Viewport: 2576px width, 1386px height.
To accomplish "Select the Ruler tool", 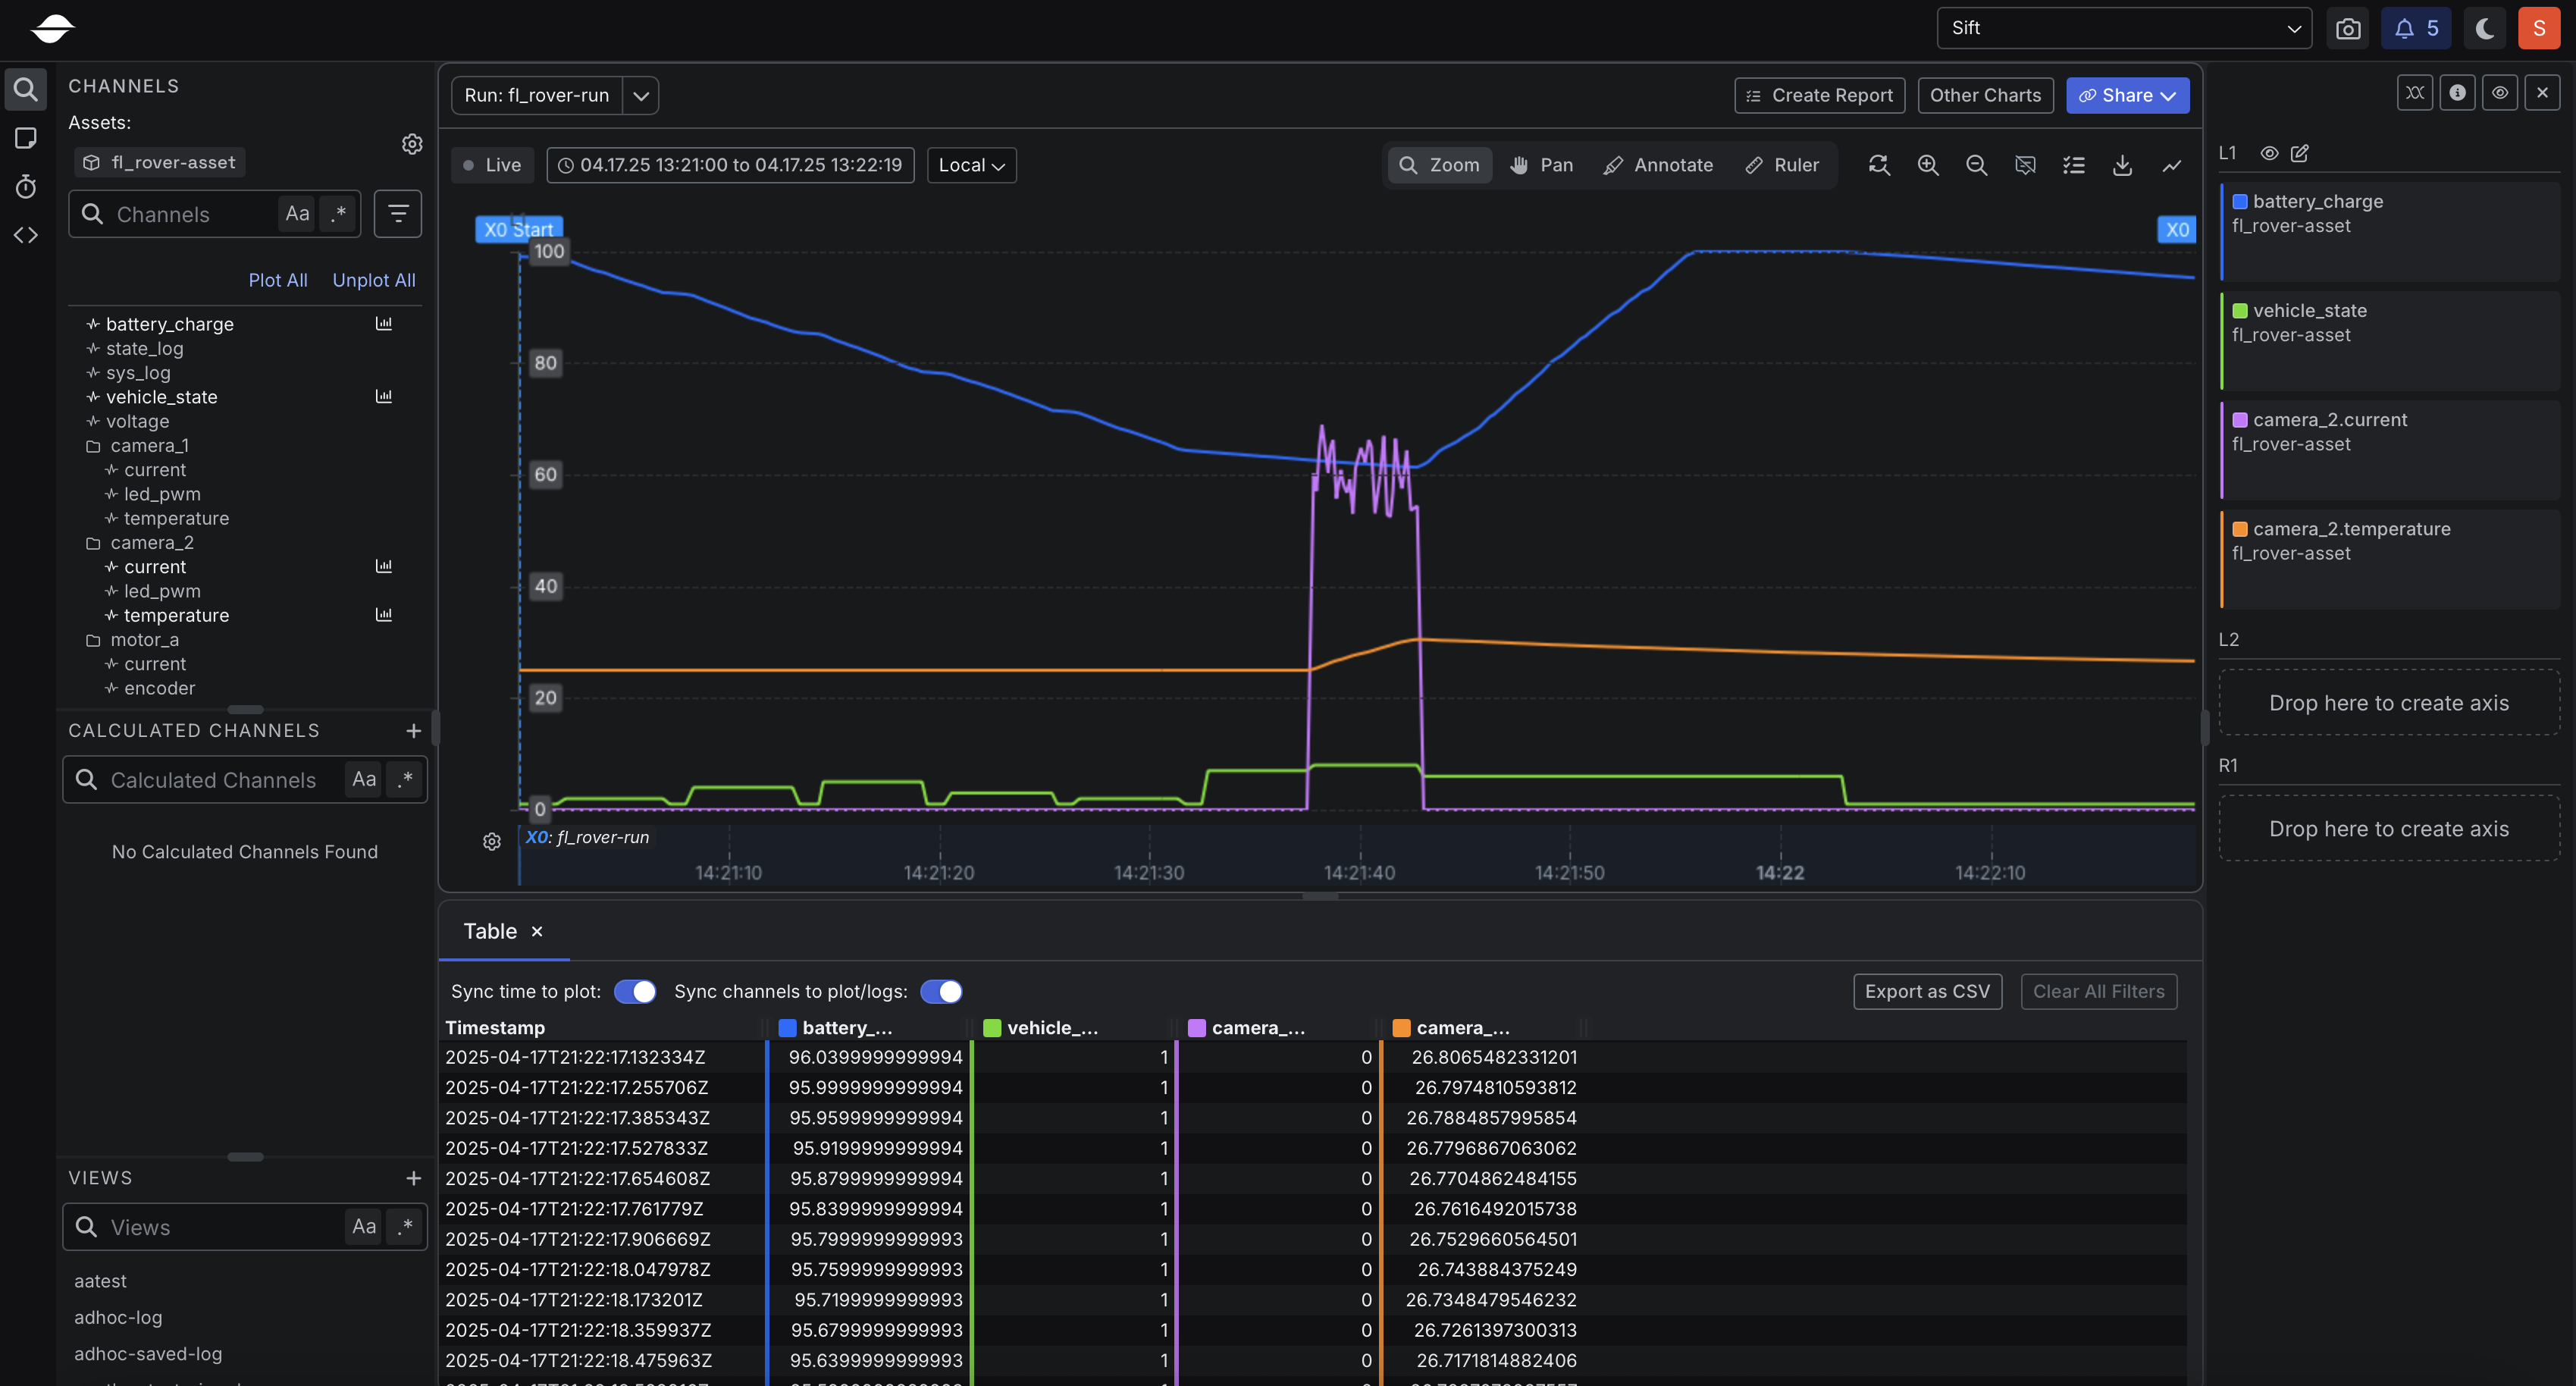I will [x=1782, y=165].
